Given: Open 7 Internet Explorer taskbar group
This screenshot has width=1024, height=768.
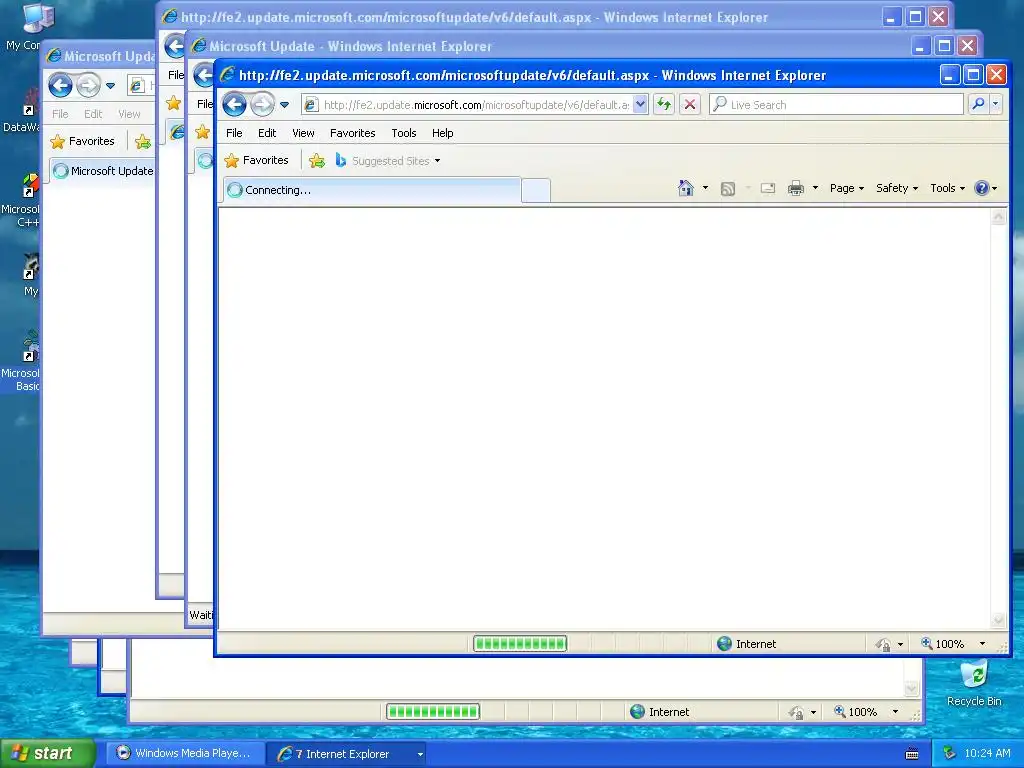Looking at the screenshot, I should (347, 754).
